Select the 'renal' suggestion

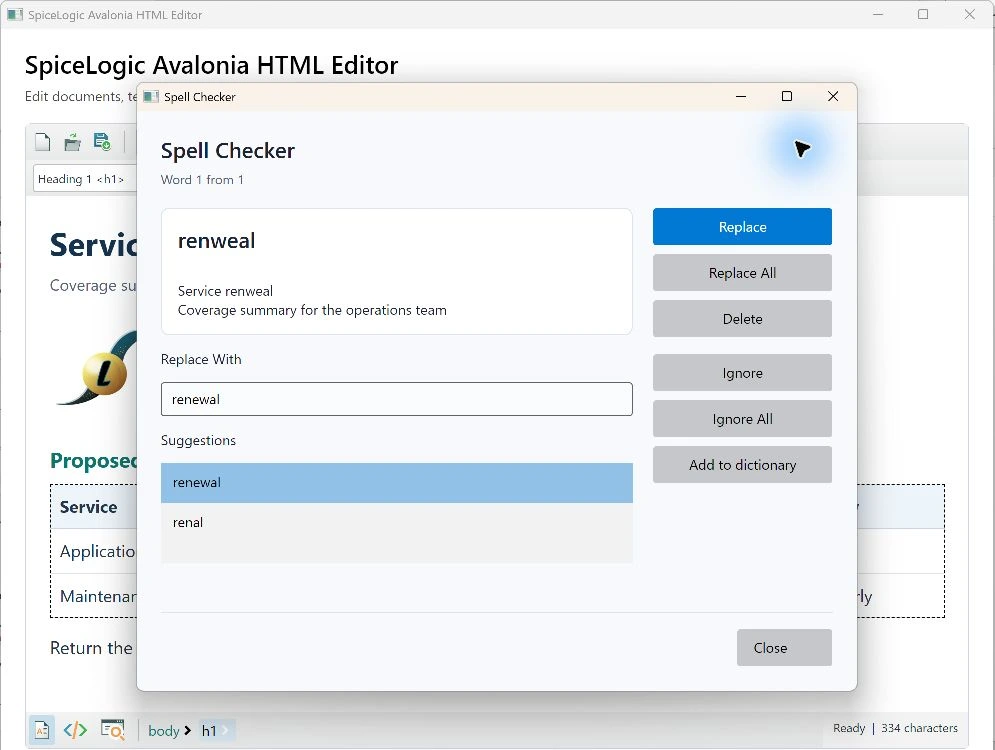[x=397, y=523]
